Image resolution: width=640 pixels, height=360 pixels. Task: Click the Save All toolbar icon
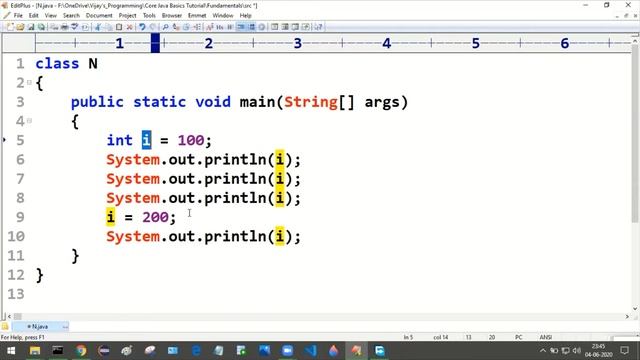pyautogui.click(x=41, y=27)
